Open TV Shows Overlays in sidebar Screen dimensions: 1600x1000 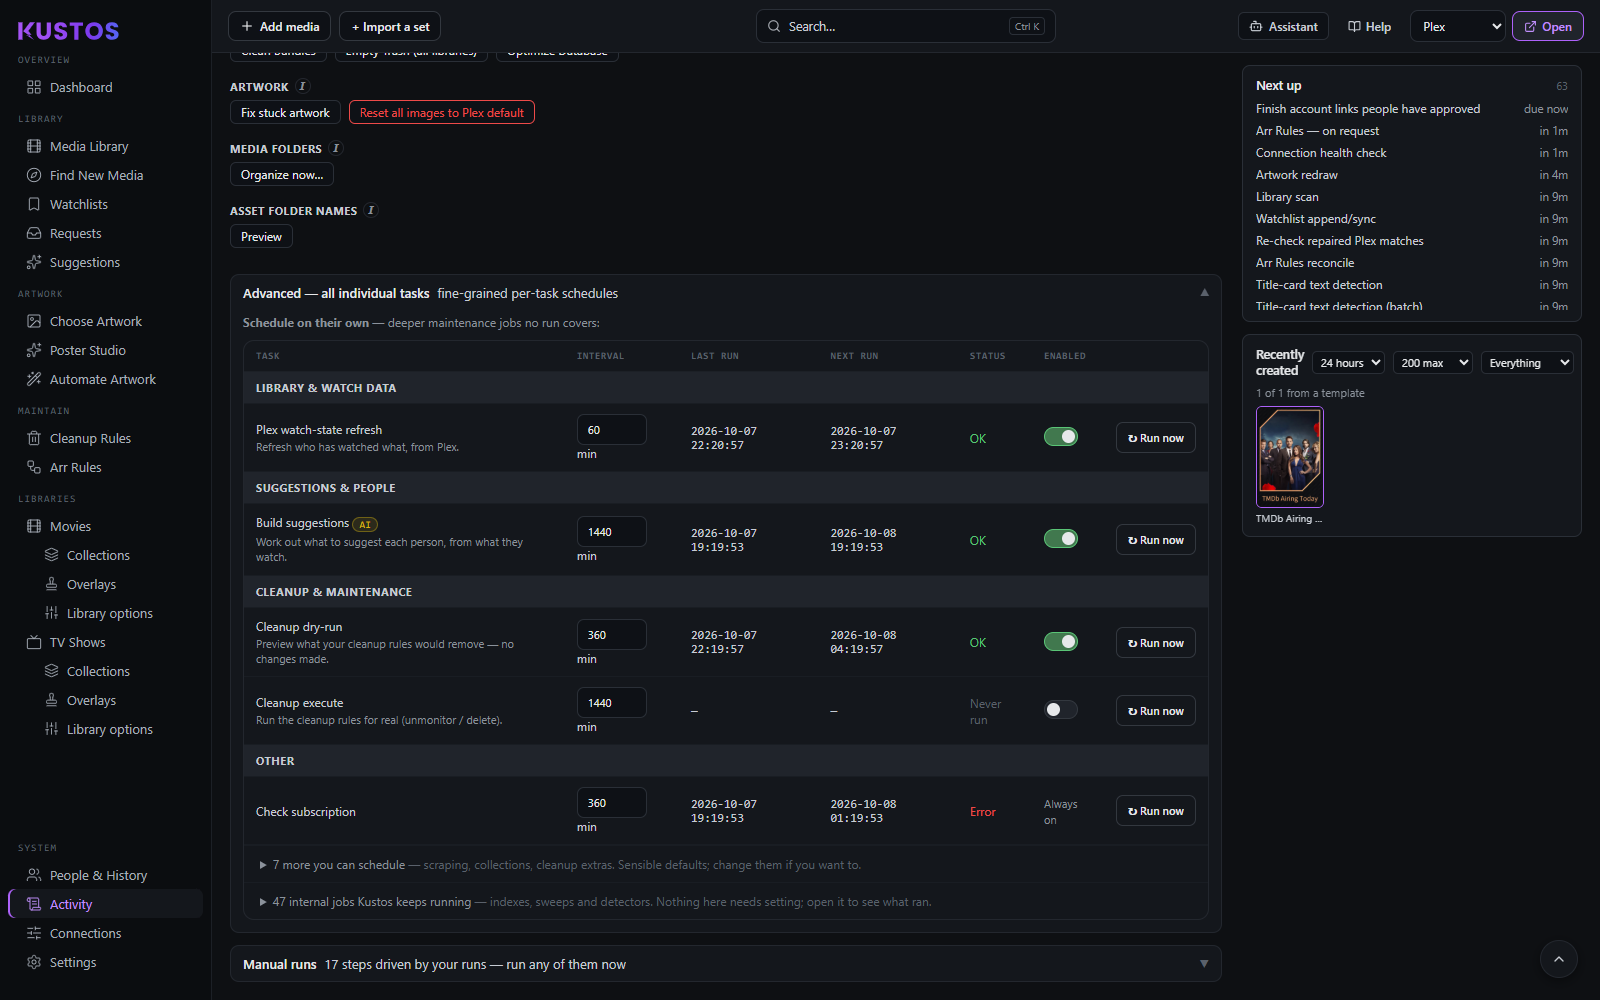(x=91, y=700)
